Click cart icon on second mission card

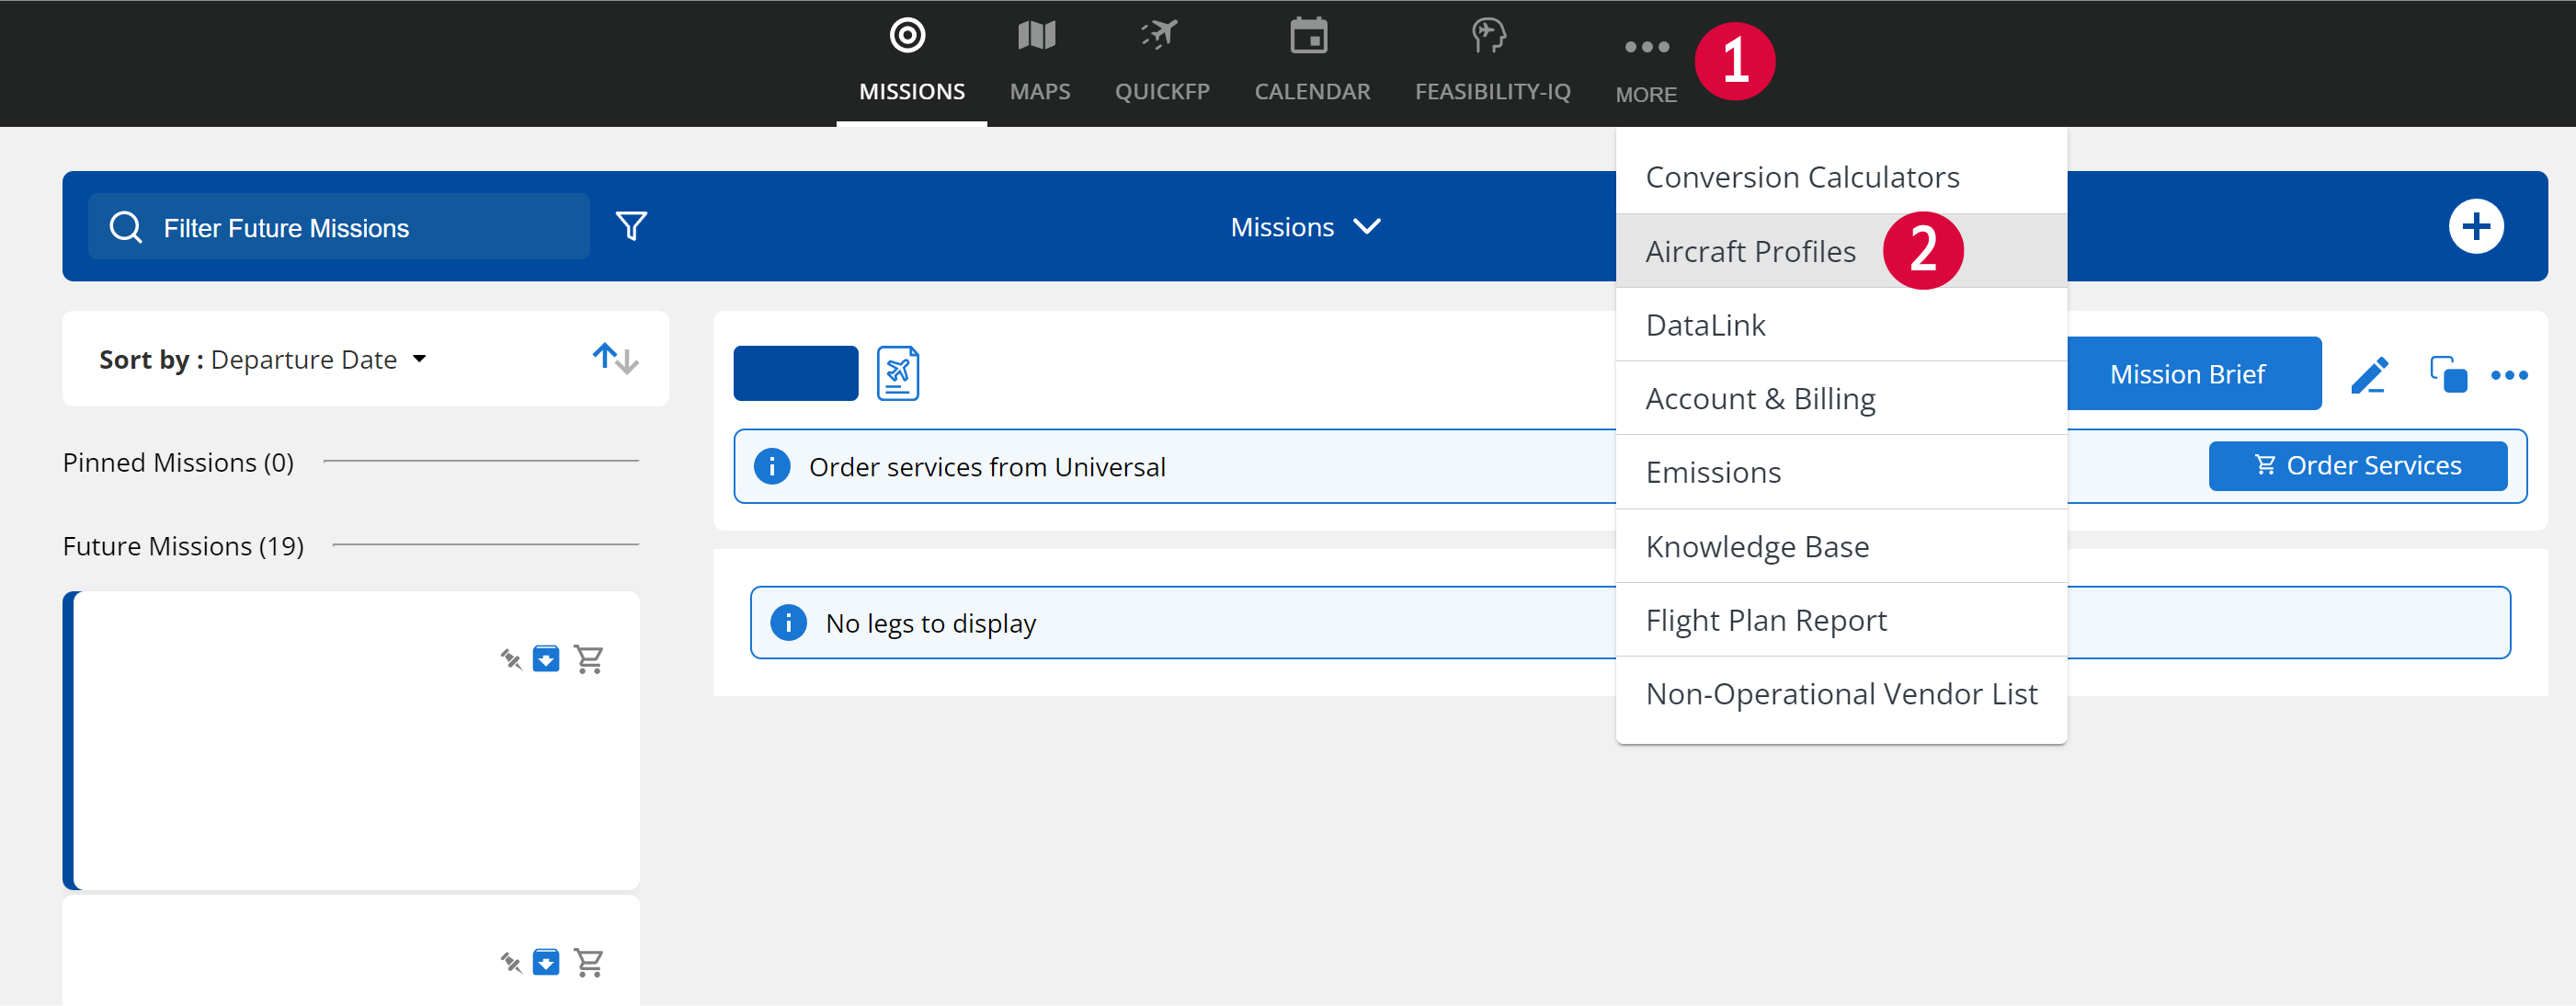pos(589,963)
